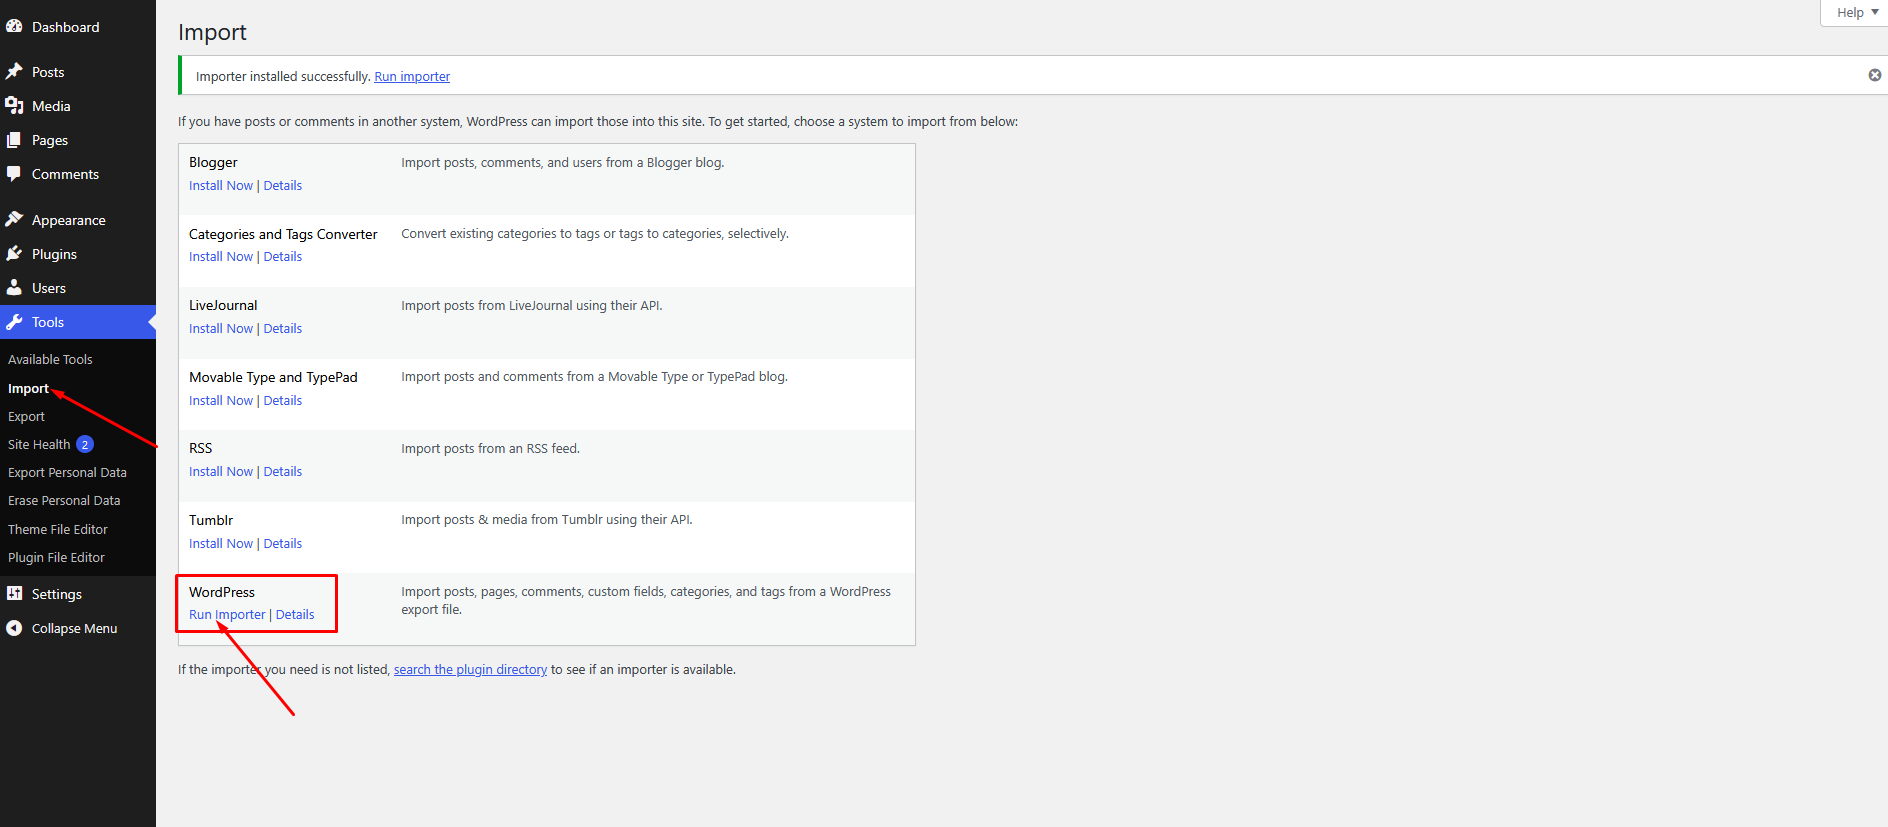View Tumblr importer details
The height and width of the screenshot is (827, 1888).
pyautogui.click(x=283, y=543)
